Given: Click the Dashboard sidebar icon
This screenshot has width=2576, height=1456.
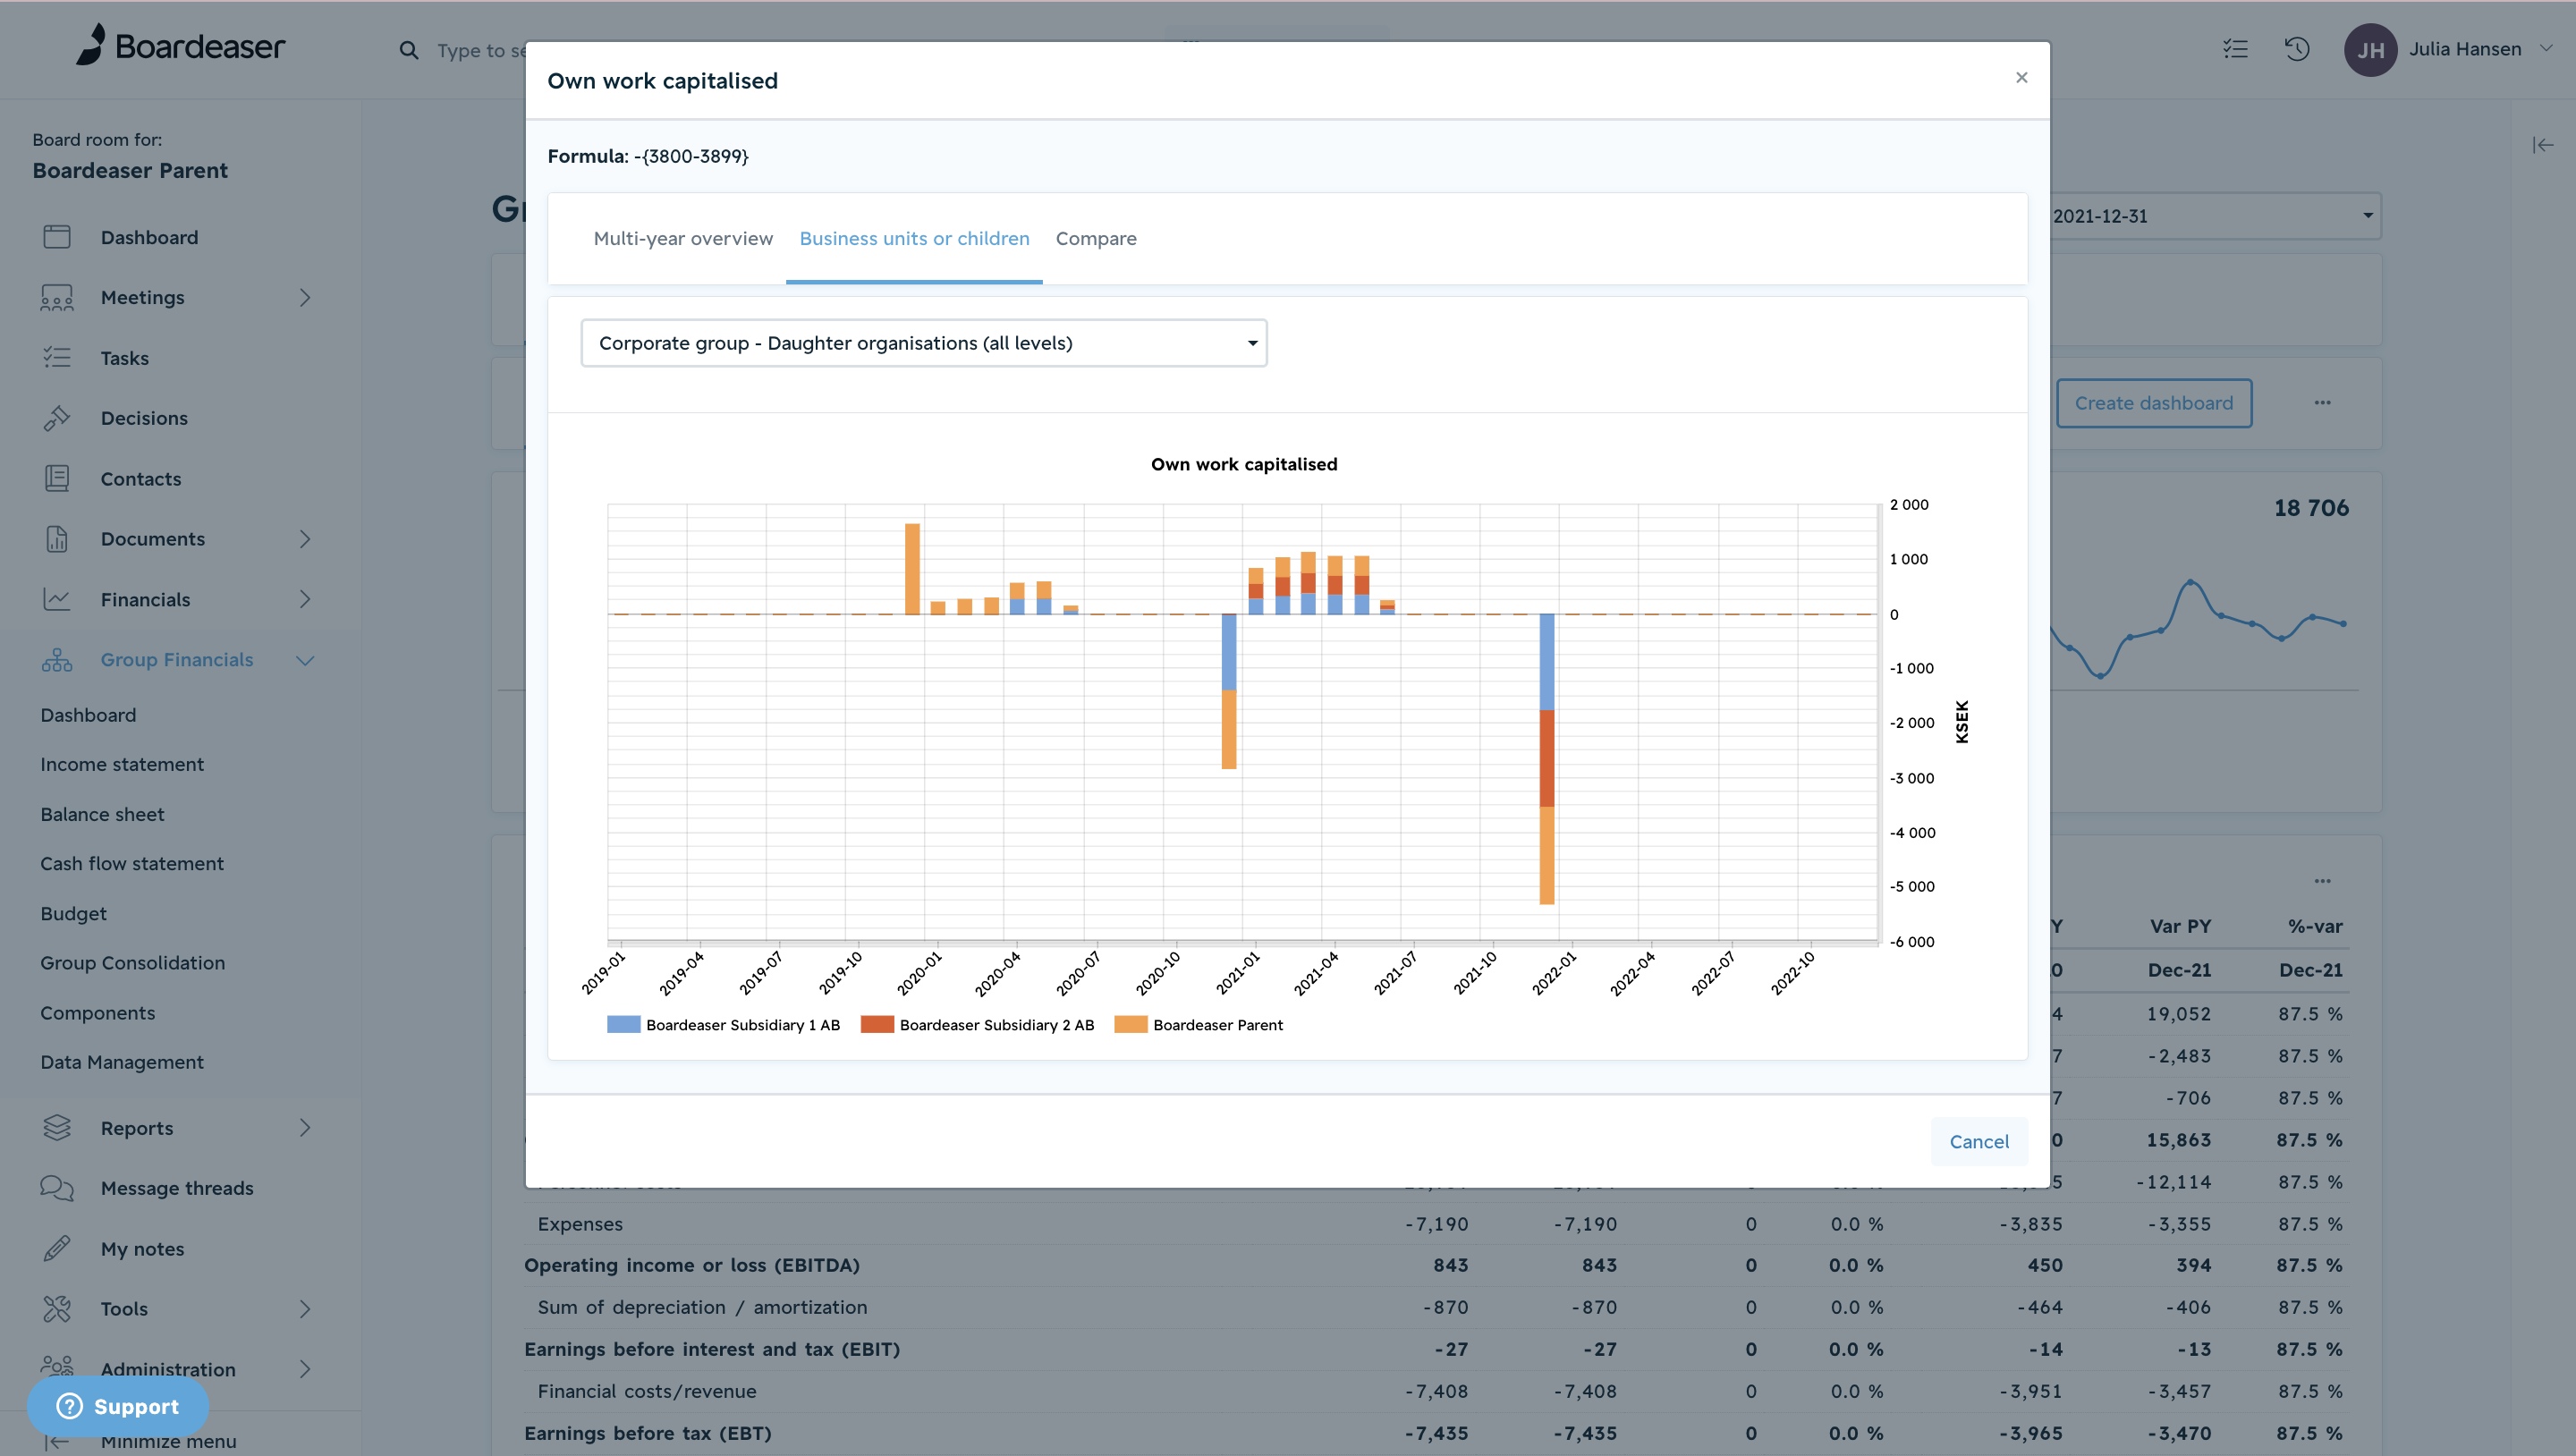Looking at the screenshot, I should coord(57,237).
